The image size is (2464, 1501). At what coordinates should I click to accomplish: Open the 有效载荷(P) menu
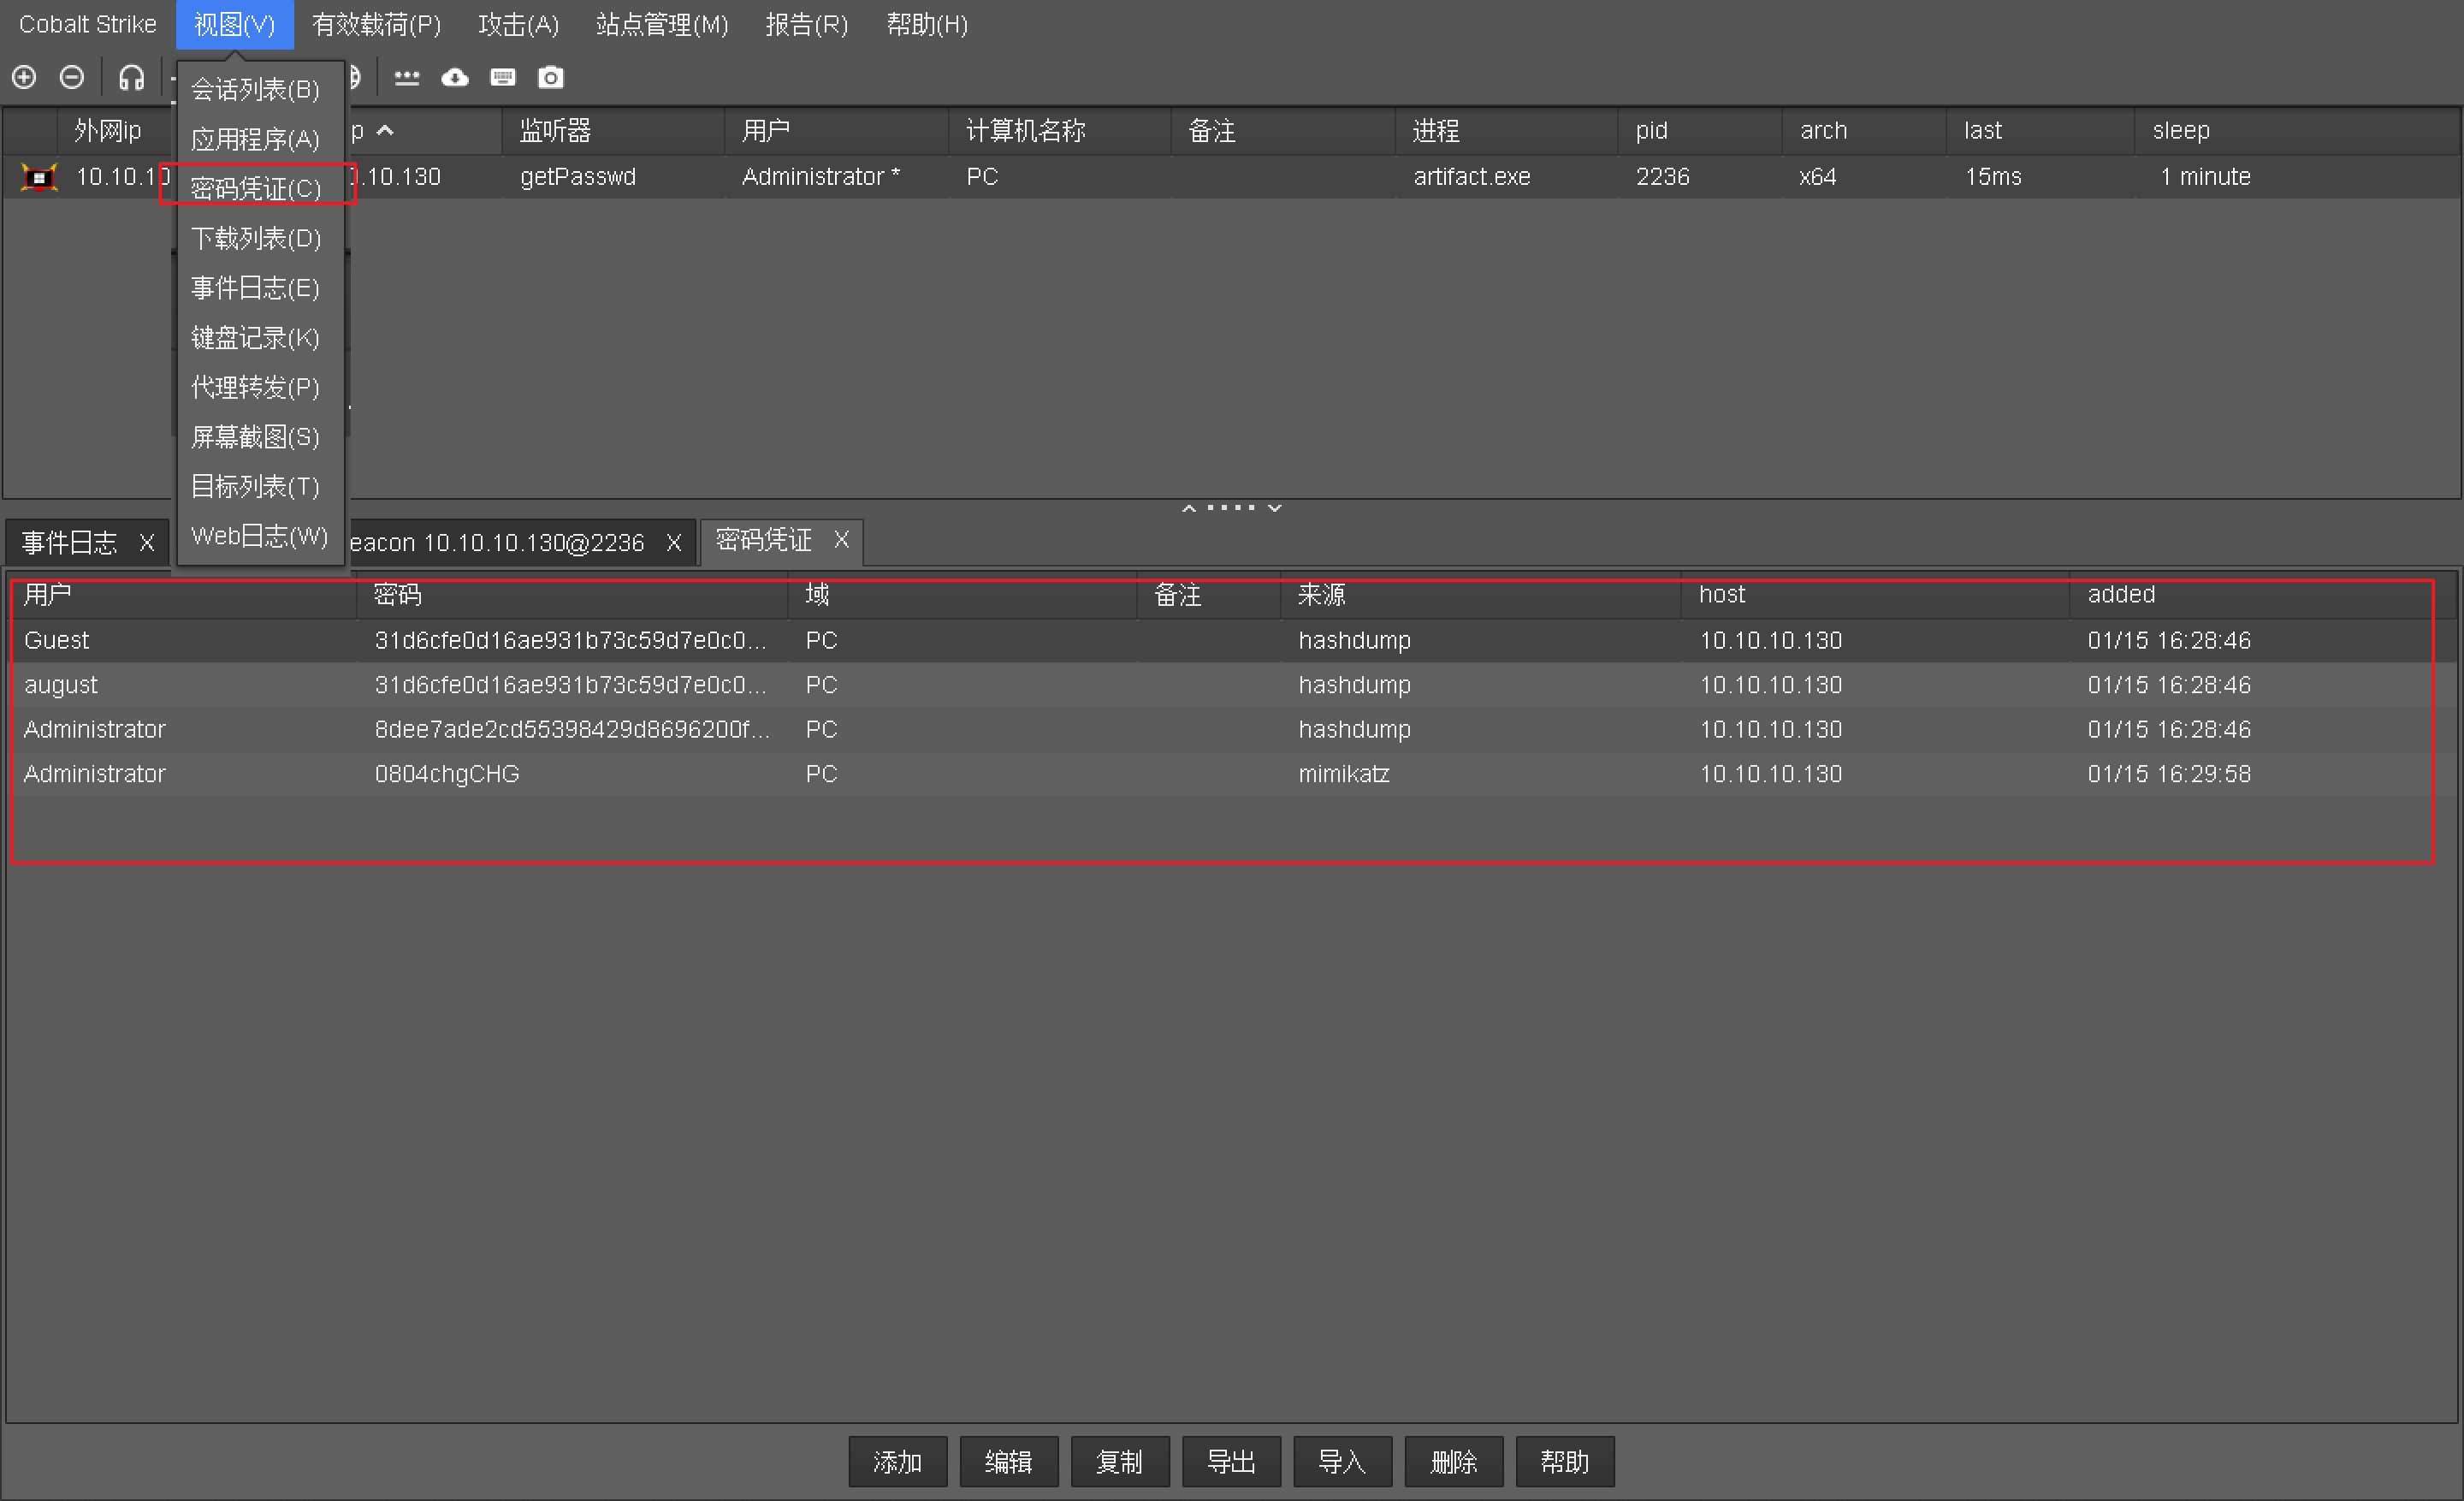[376, 24]
